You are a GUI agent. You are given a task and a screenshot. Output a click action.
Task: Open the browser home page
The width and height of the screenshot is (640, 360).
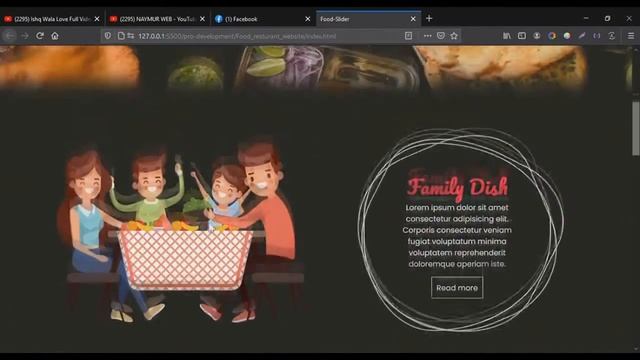(x=55, y=36)
